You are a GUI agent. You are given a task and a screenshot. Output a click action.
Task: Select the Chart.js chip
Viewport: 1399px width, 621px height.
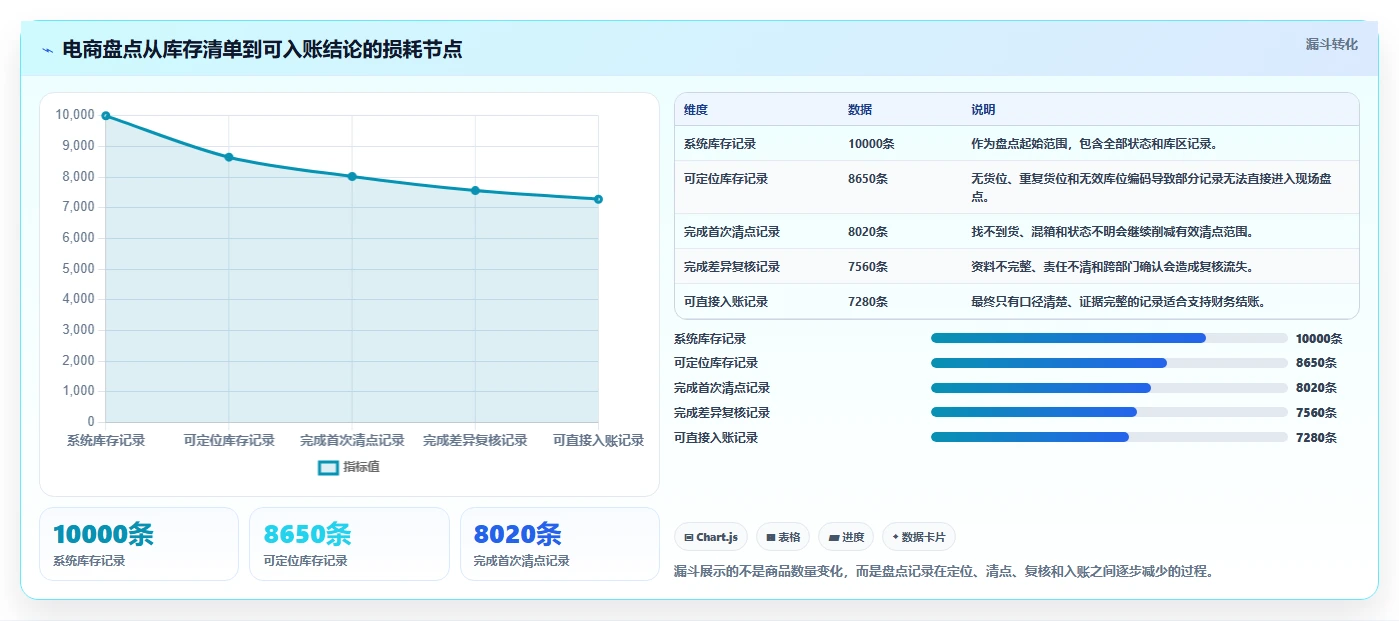pos(711,537)
